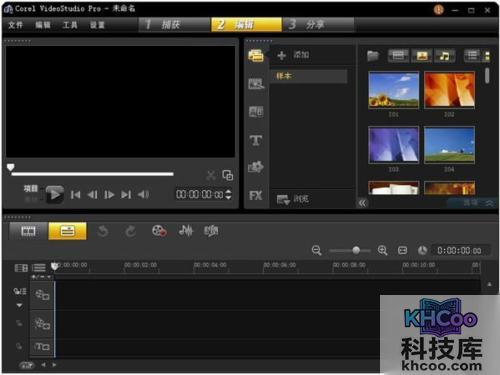The height and width of the screenshot is (375, 500).
Task: Toggle photo display in library
Action: pyautogui.click(x=422, y=55)
